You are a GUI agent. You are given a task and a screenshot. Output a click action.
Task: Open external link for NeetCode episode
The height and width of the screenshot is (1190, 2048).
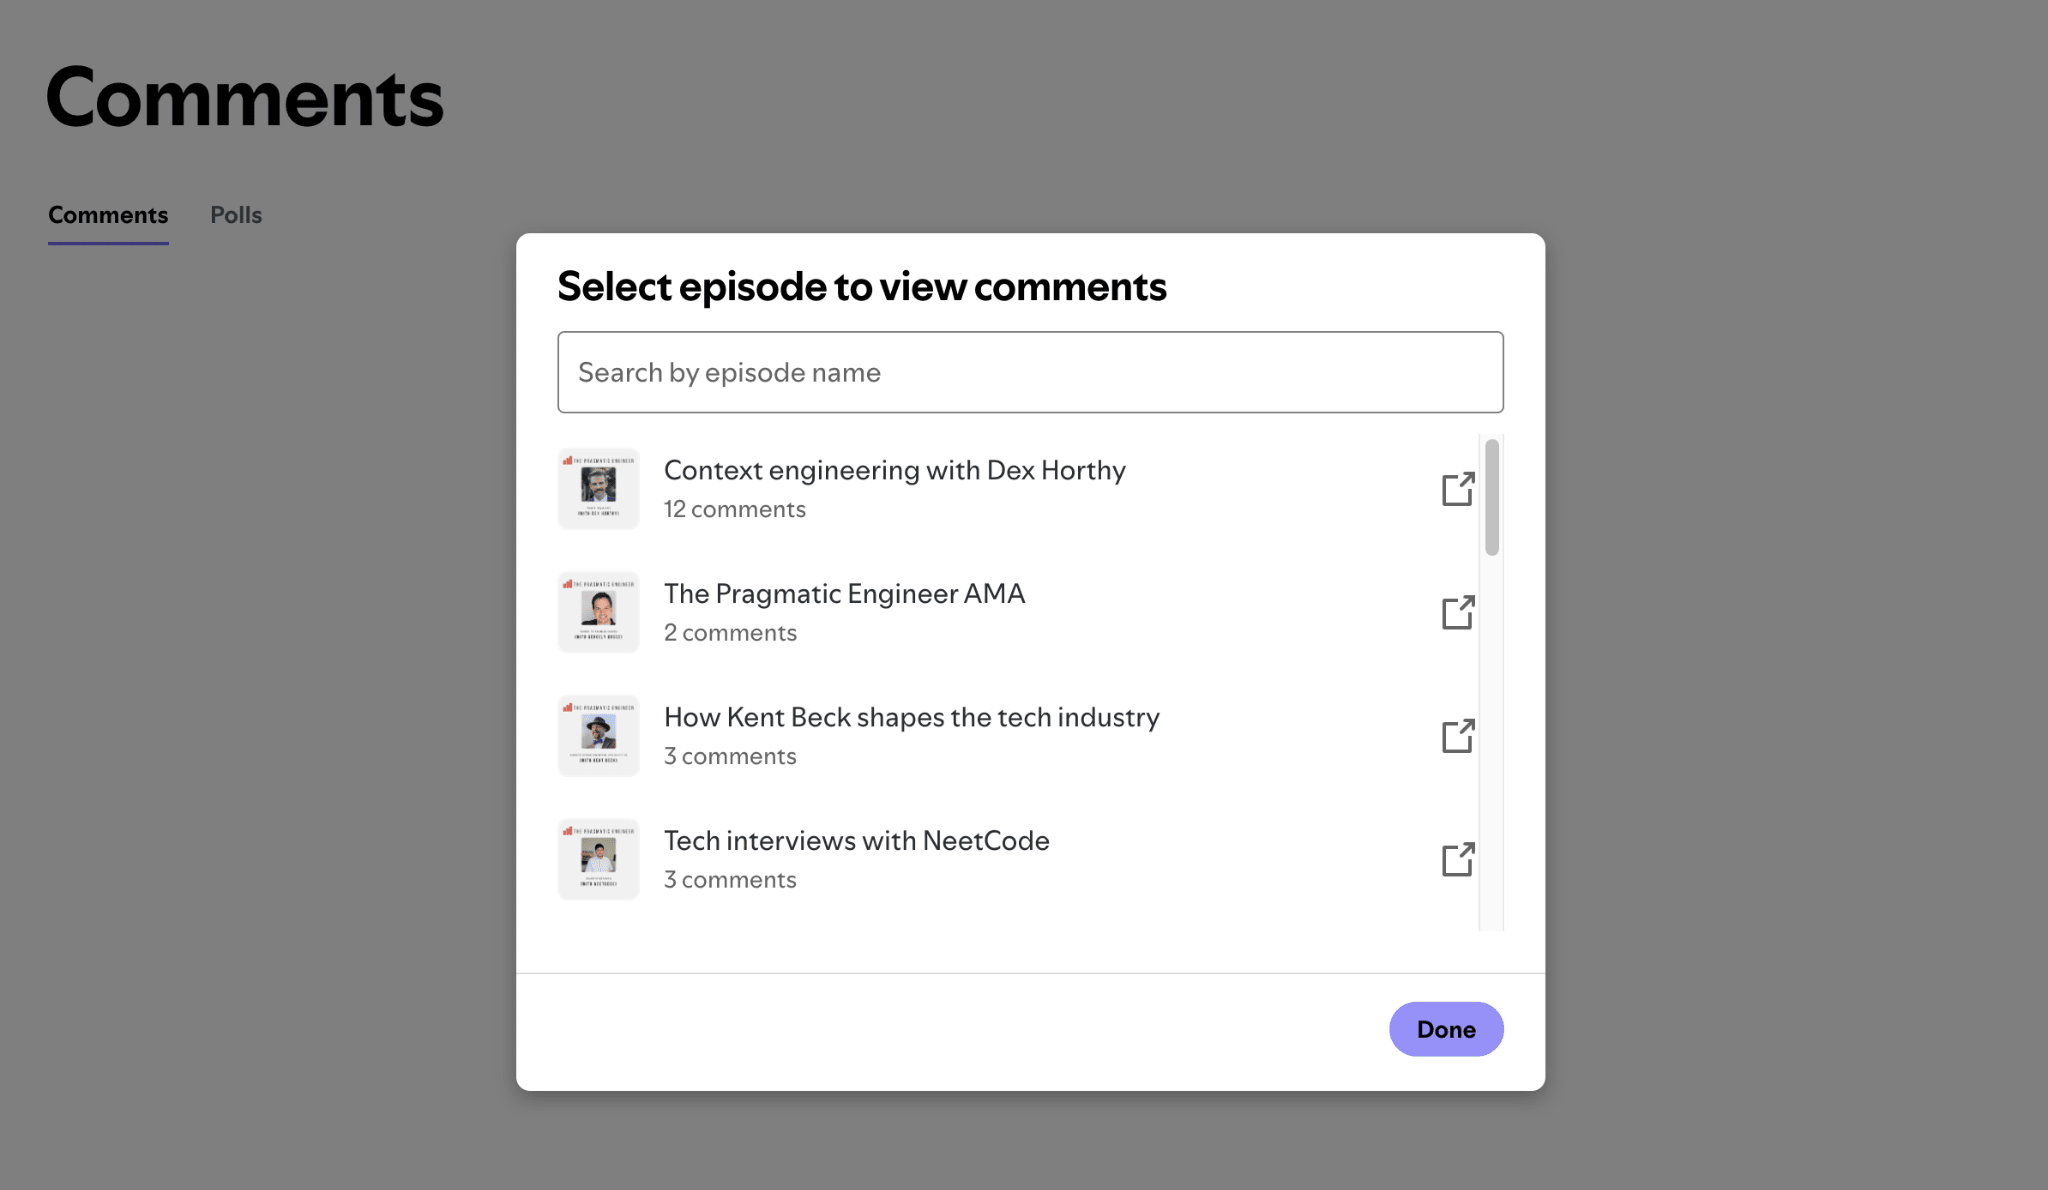click(1458, 859)
